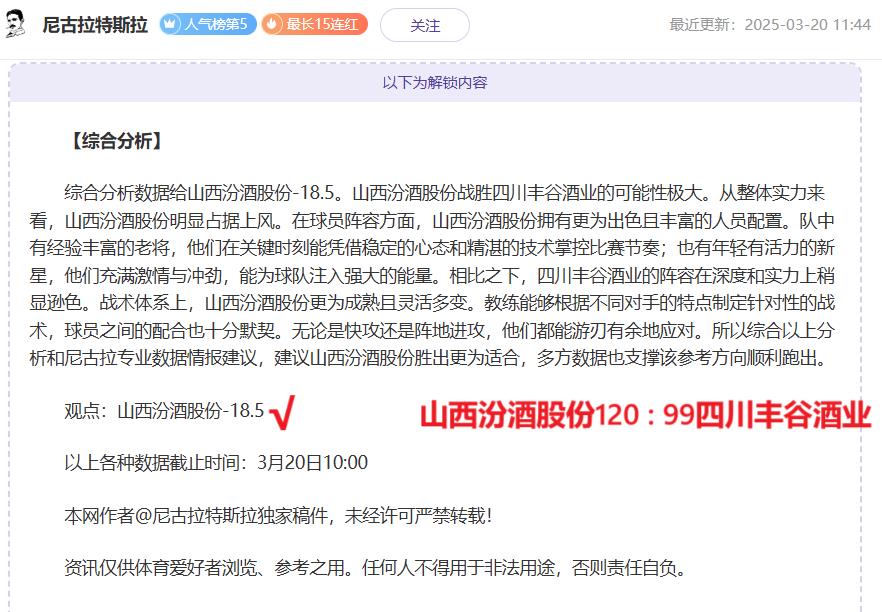Open the author avatar of 尼古拉特斯拉
The height and width of the screenshot is (612, 882).
coord(15,24)
